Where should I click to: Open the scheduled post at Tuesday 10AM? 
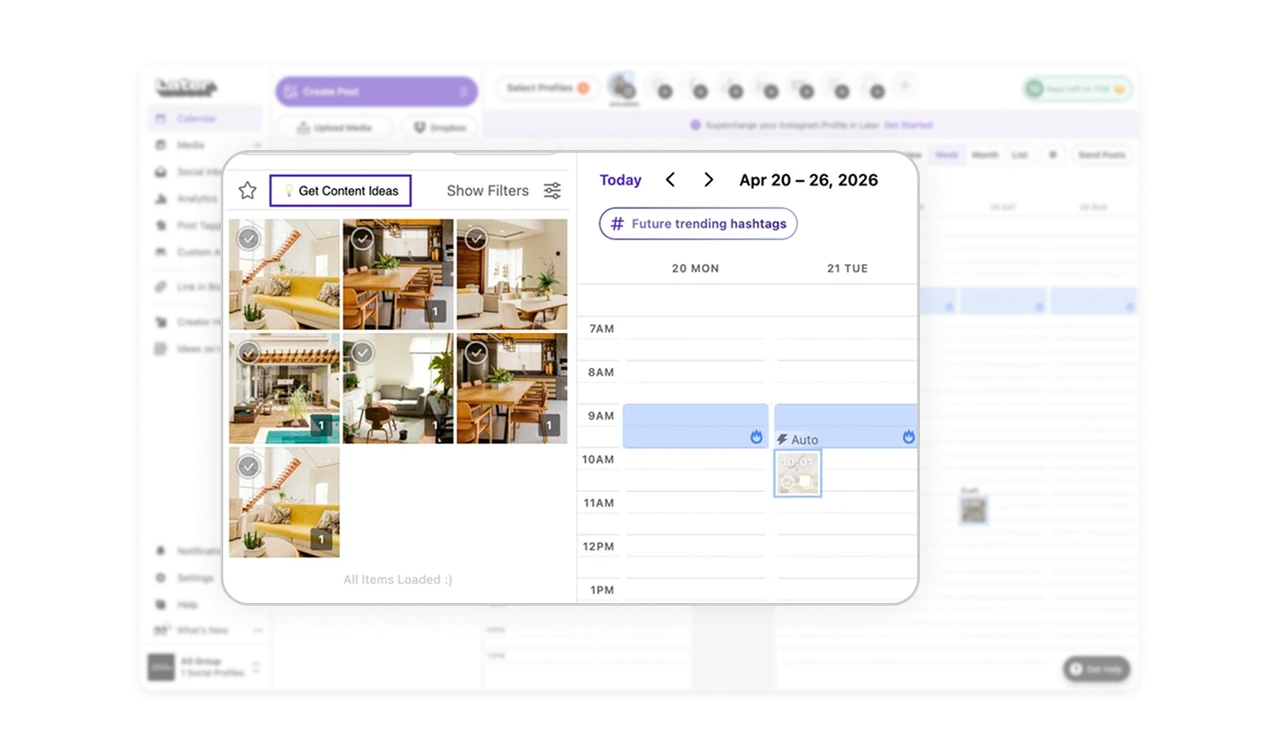798,473
